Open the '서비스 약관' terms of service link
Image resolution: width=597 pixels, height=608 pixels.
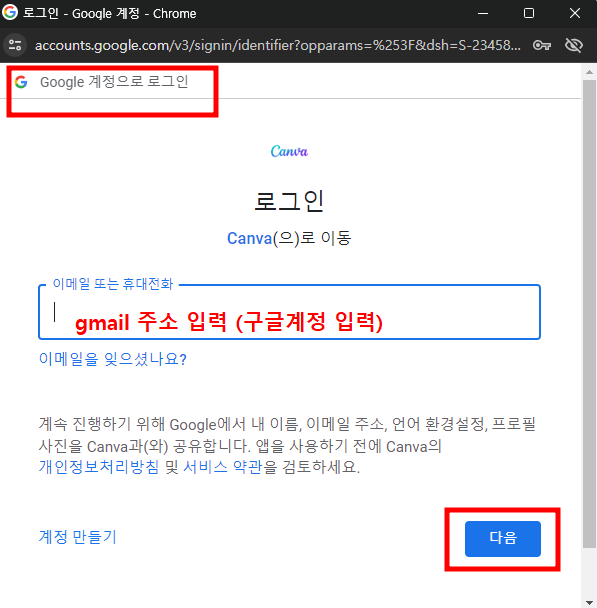point(223,466)
